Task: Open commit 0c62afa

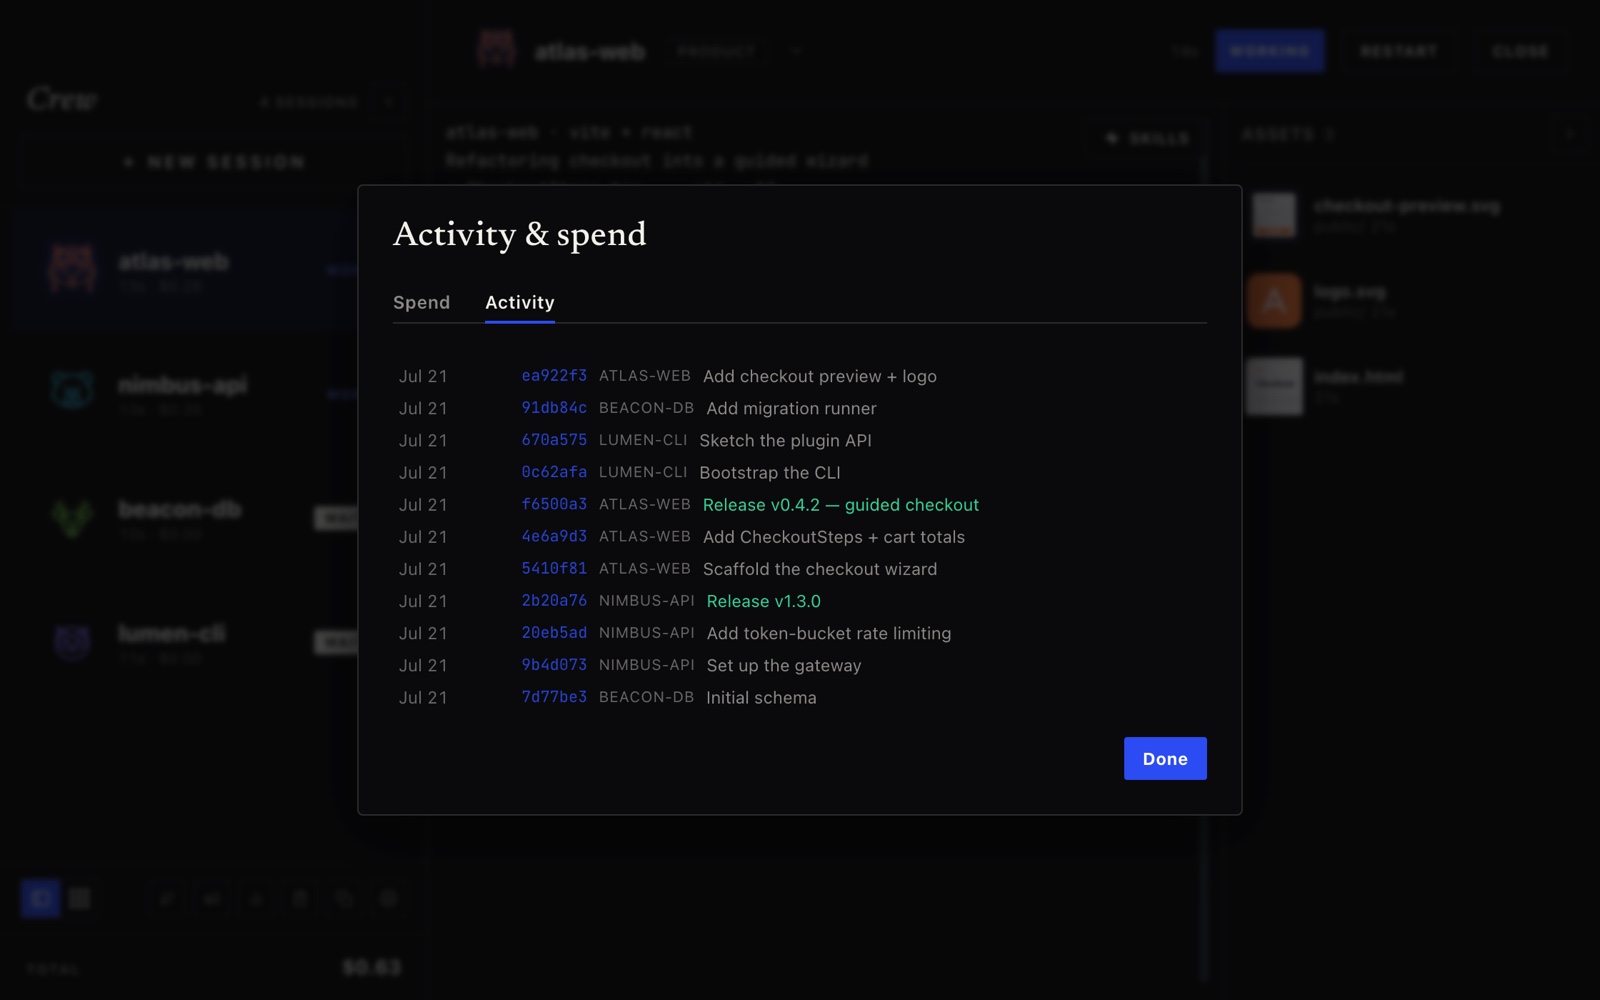Action: click(554, 472)
